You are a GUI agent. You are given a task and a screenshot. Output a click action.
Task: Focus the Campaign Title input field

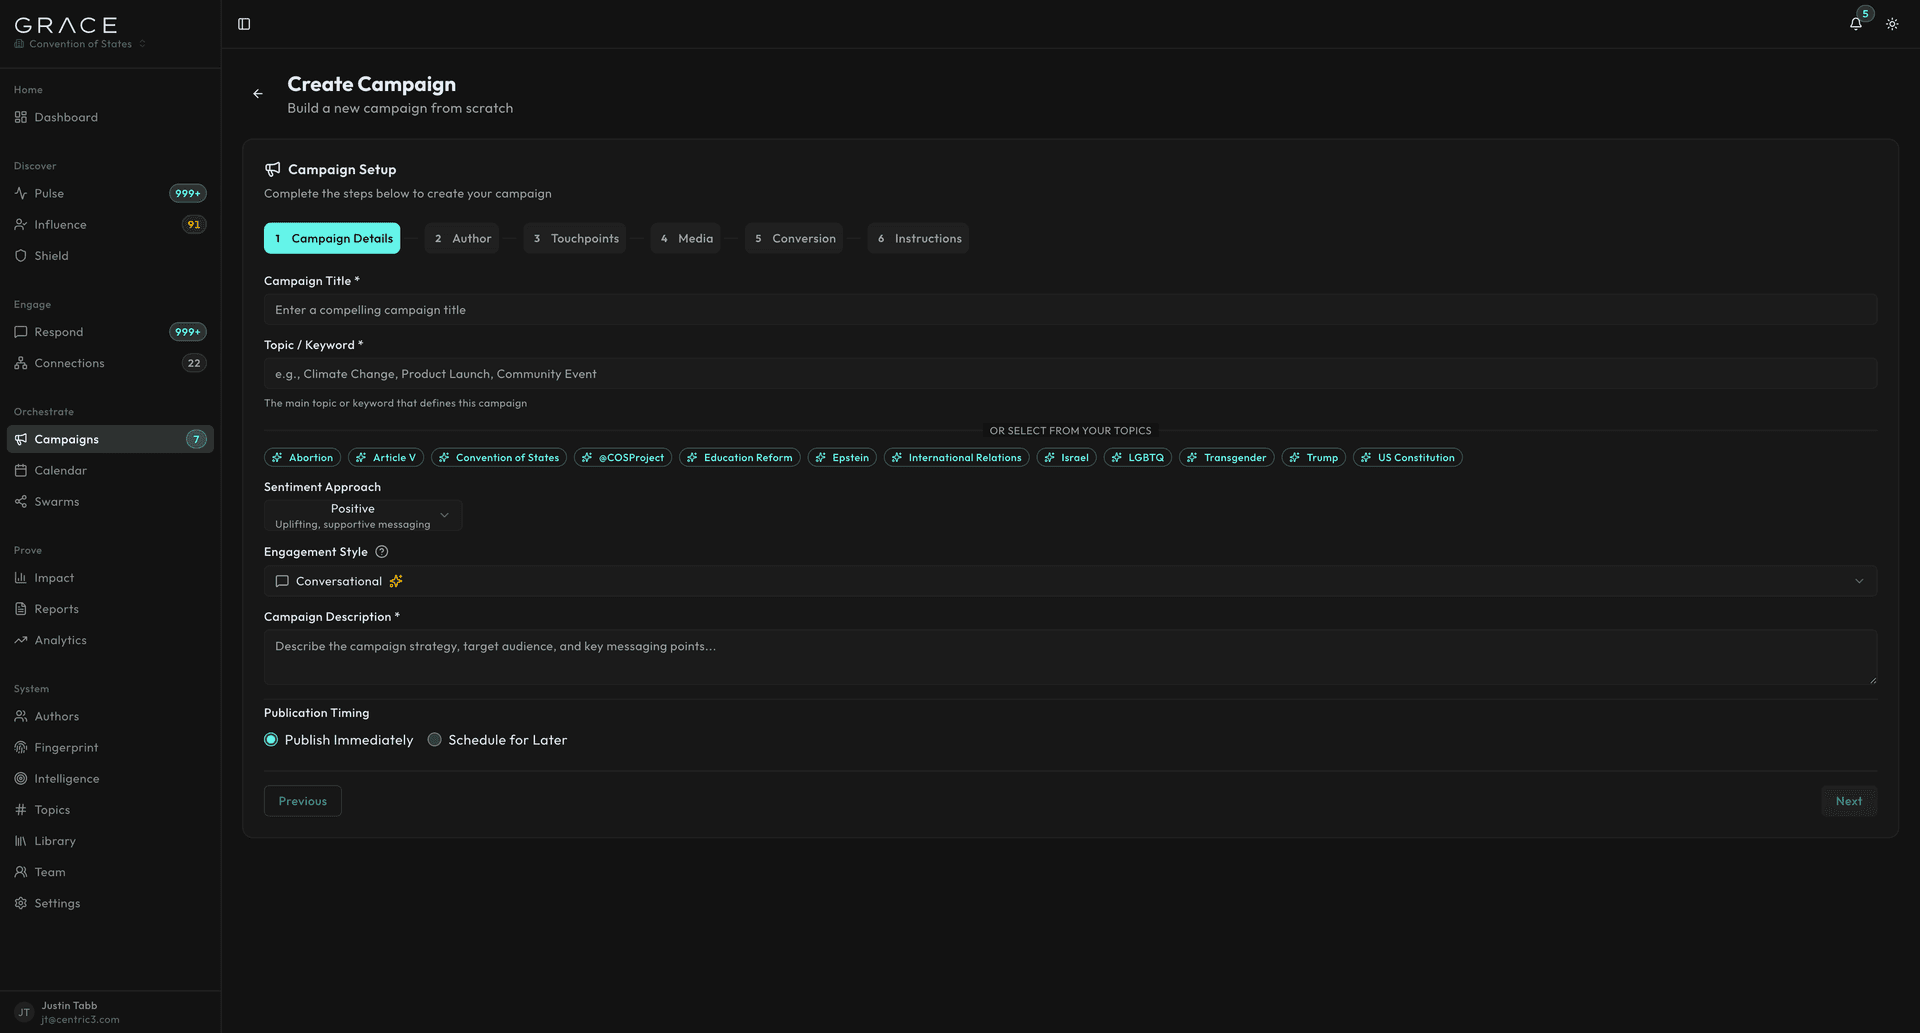(1069, 310)
